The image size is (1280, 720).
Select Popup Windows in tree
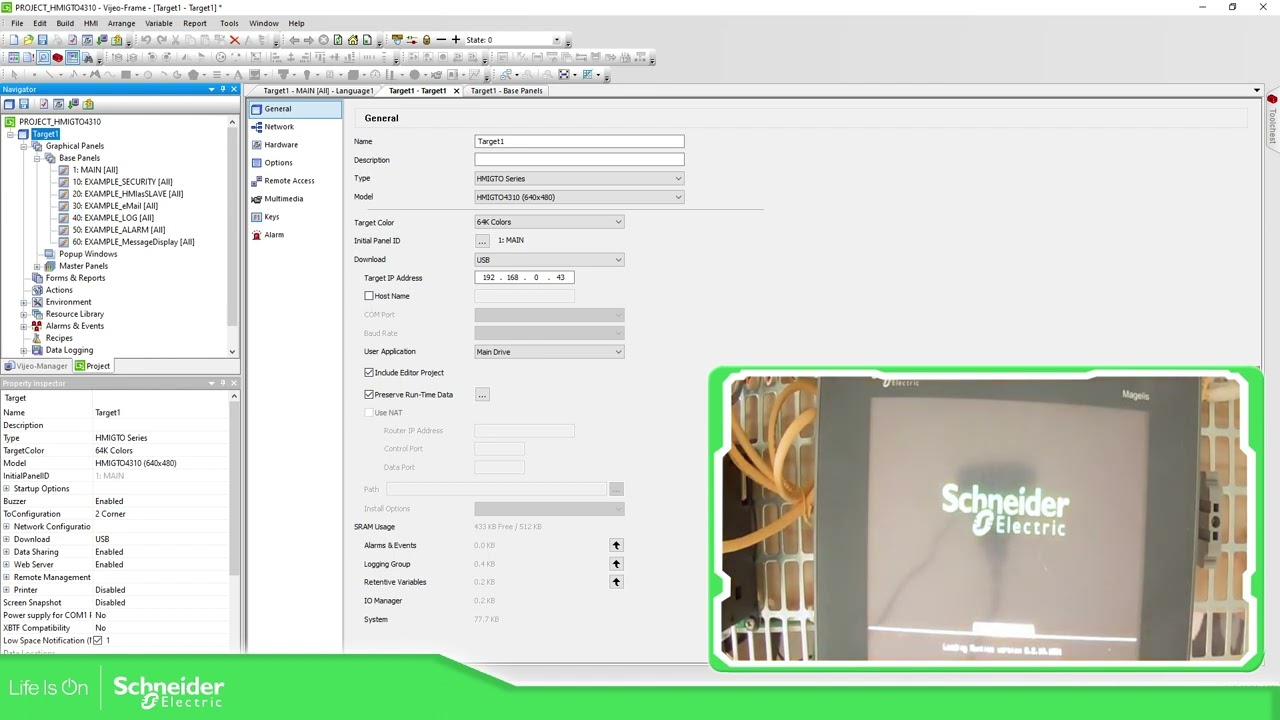click(88, 254)
